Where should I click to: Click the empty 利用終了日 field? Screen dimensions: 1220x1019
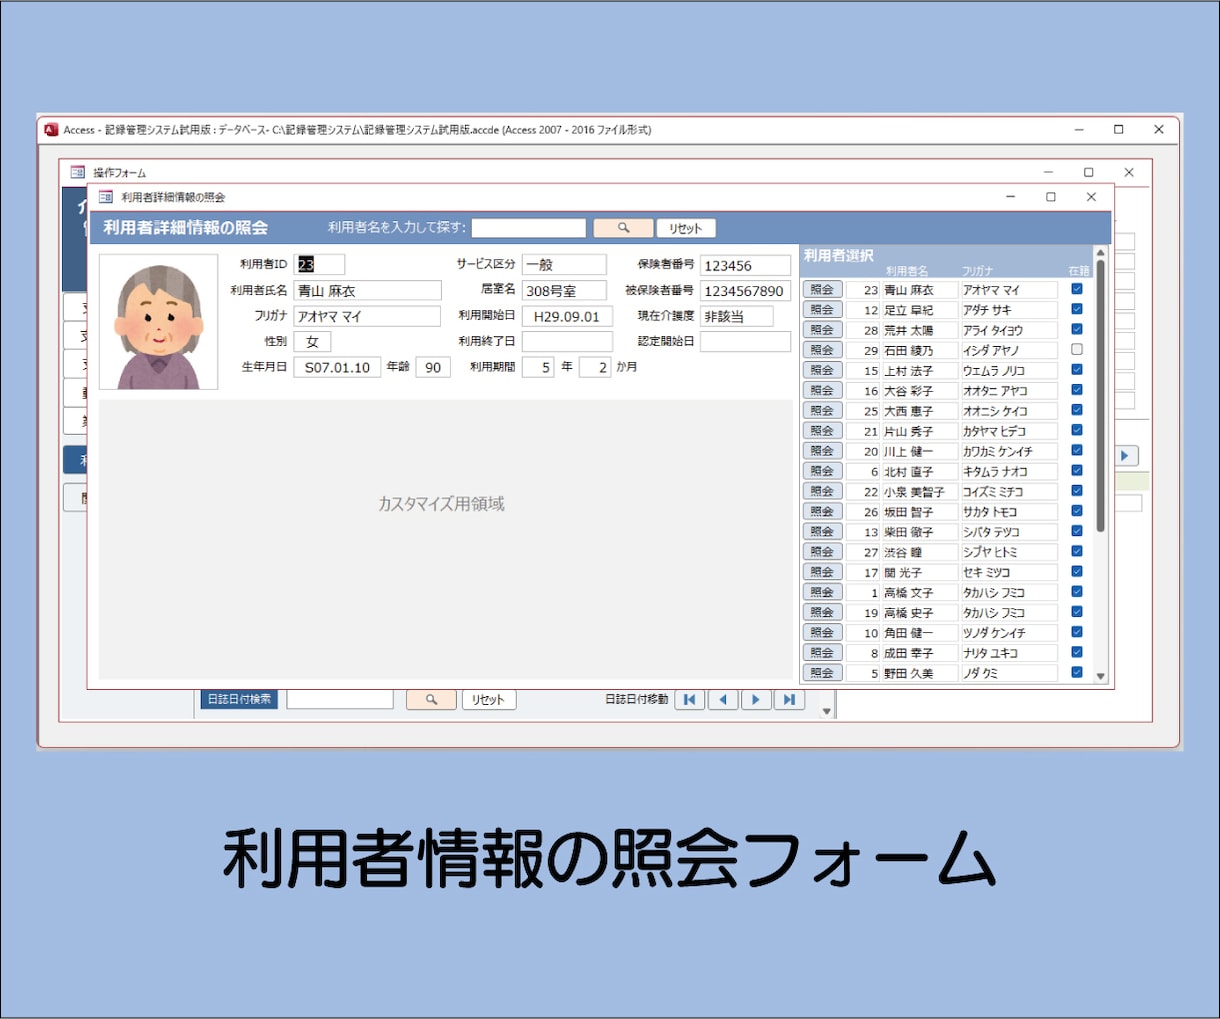coord(567,342)
